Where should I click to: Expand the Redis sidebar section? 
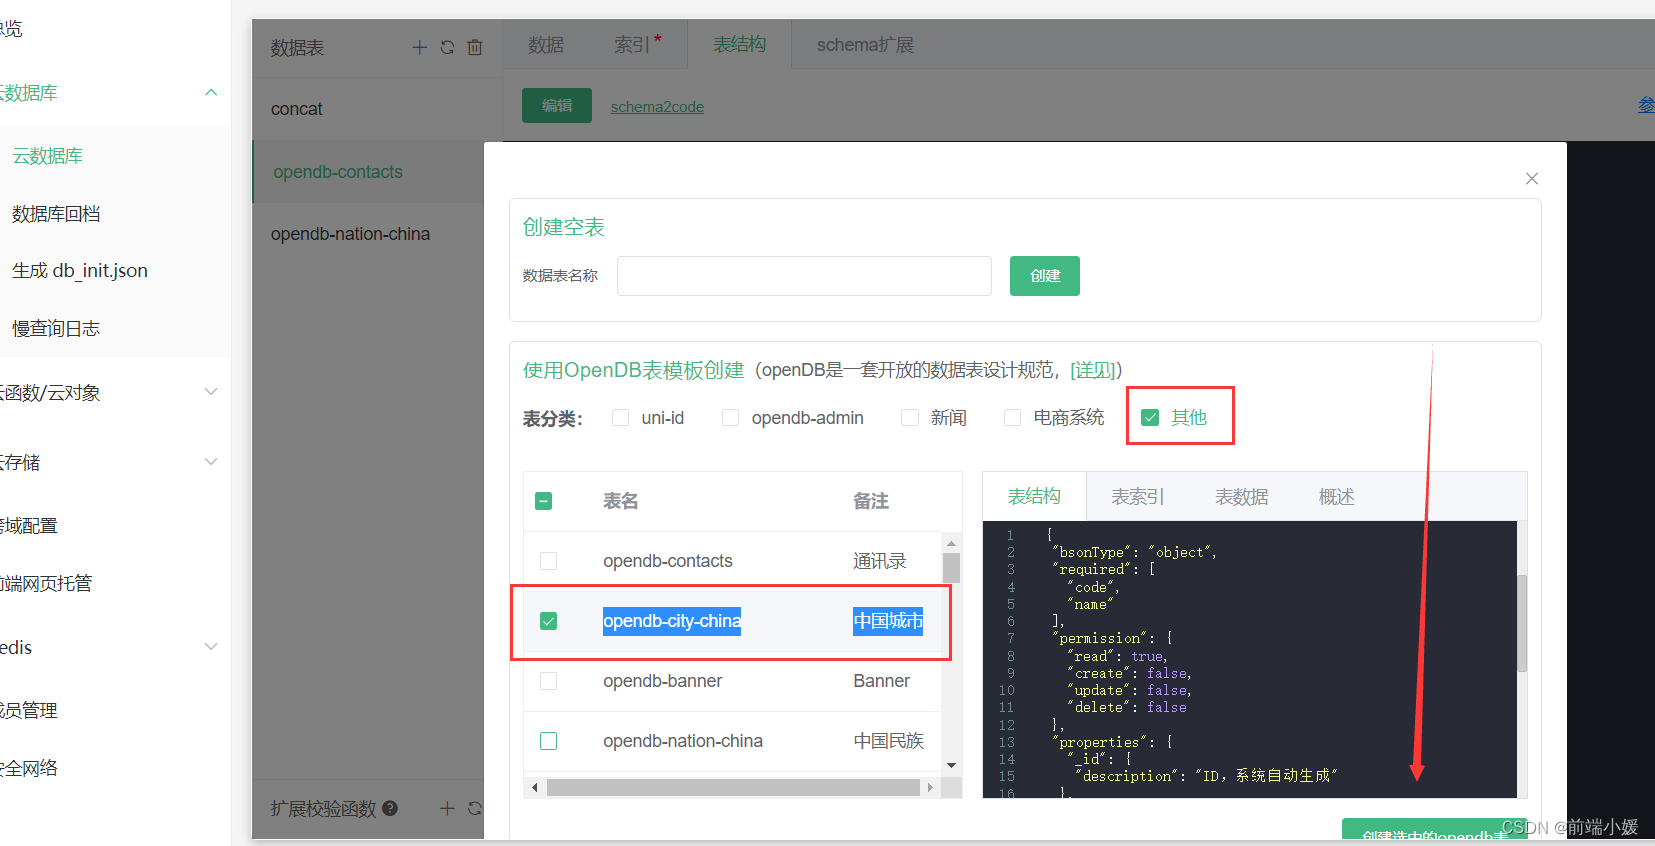click(211, 647)
